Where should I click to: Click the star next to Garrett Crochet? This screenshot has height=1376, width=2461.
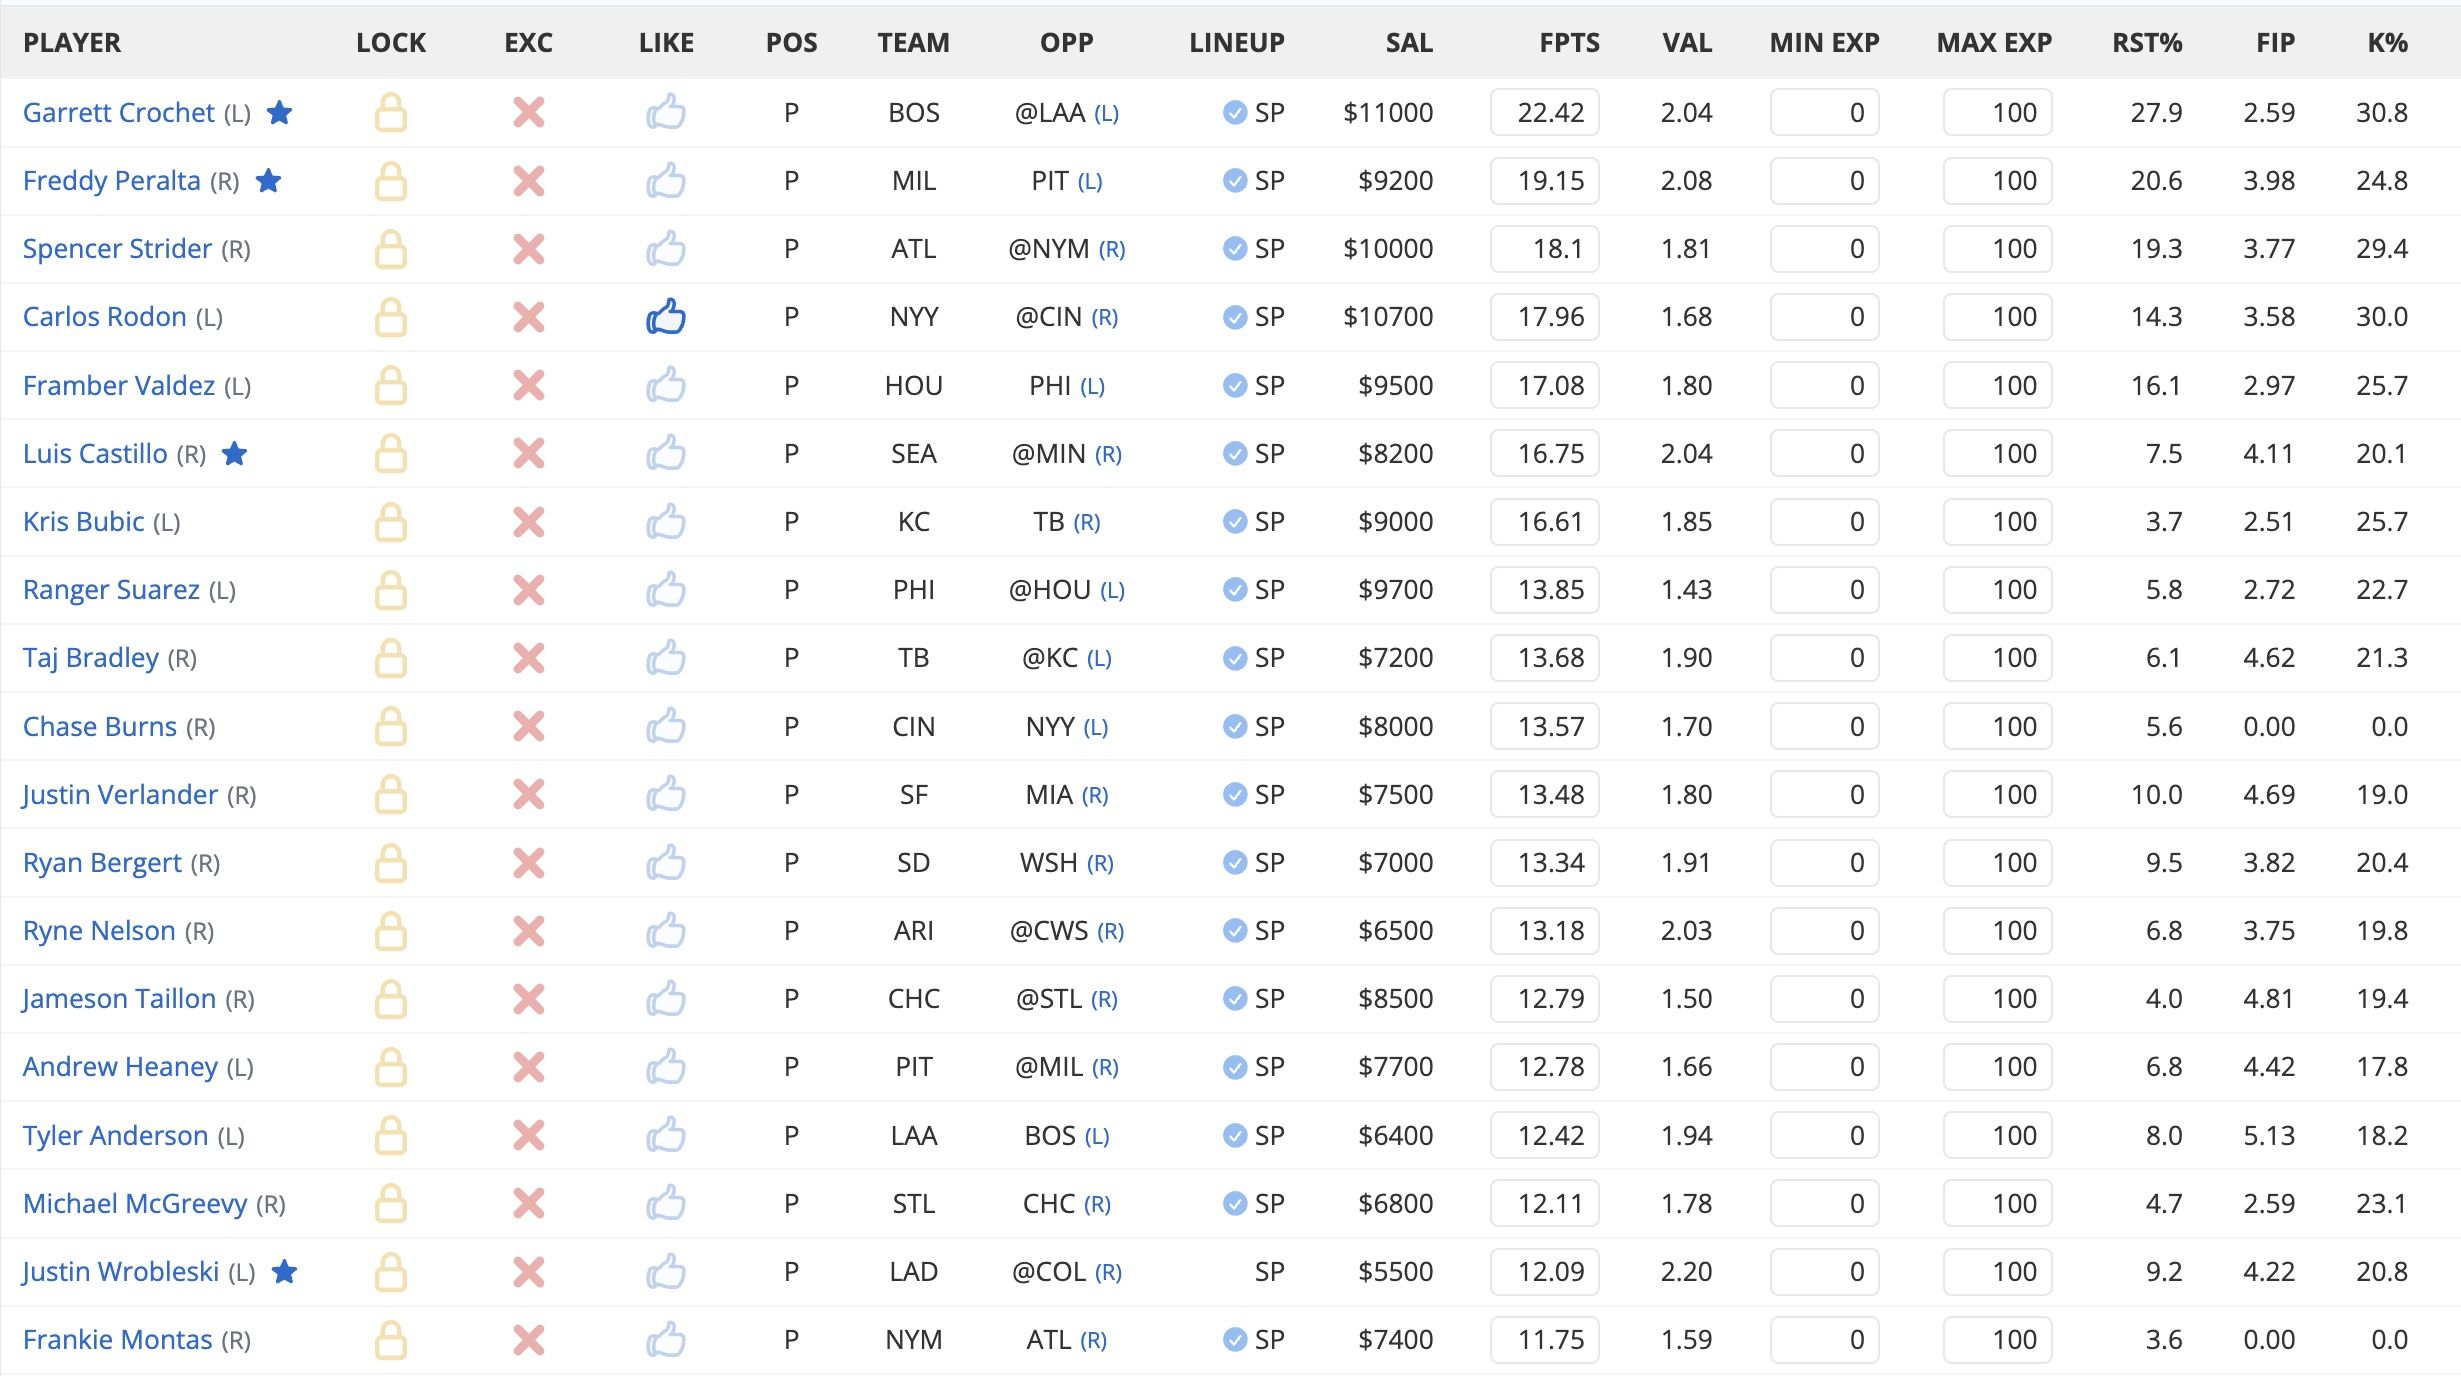(x=279, y=112)
